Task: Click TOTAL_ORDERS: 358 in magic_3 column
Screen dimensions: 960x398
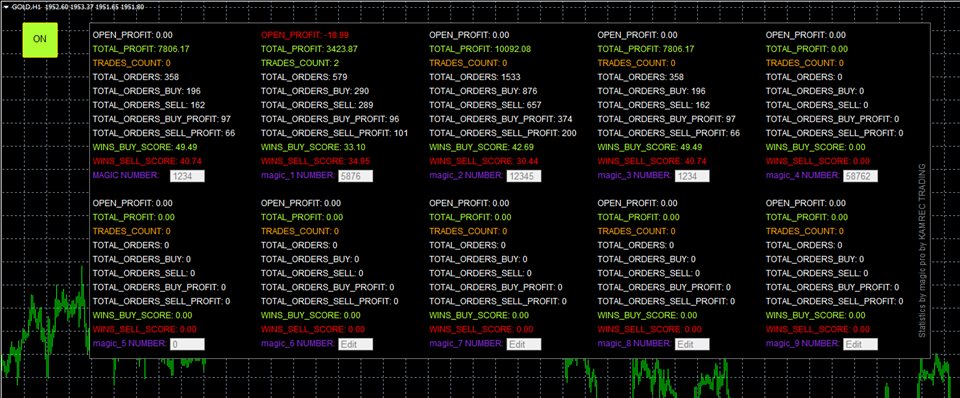Action: (641, 77)
